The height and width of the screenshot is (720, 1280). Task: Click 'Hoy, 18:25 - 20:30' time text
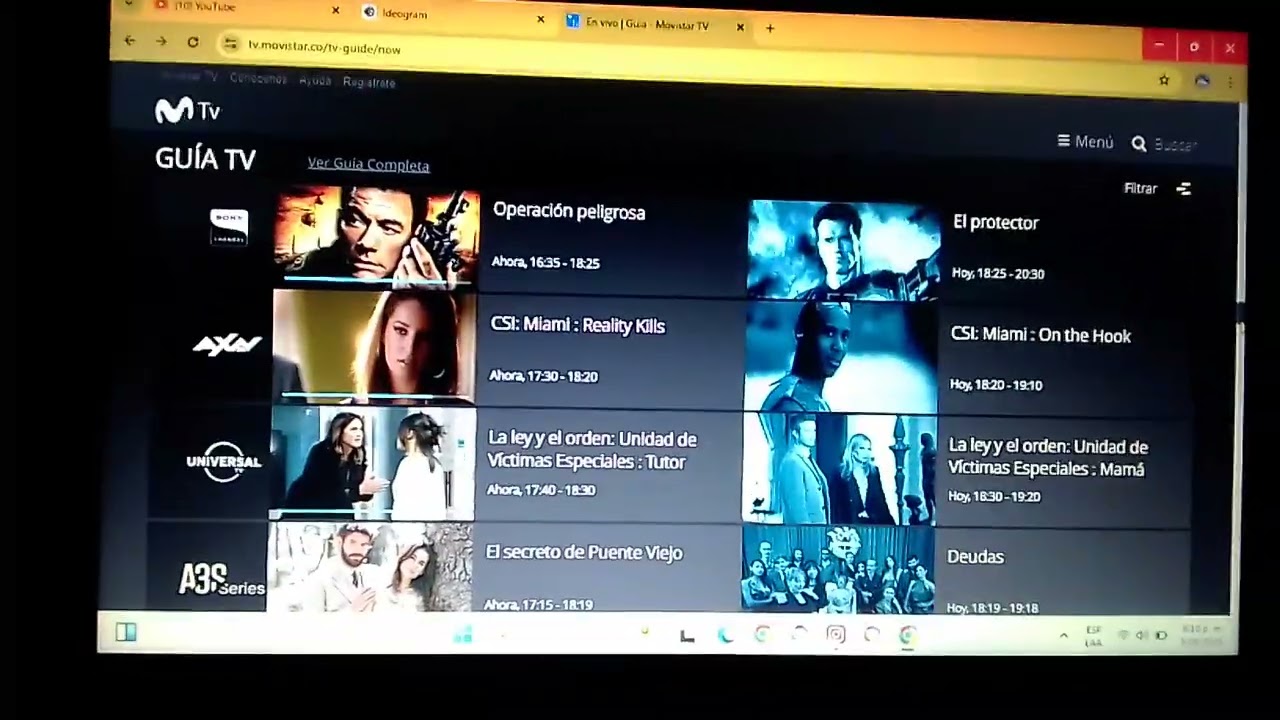coord(998,273)
